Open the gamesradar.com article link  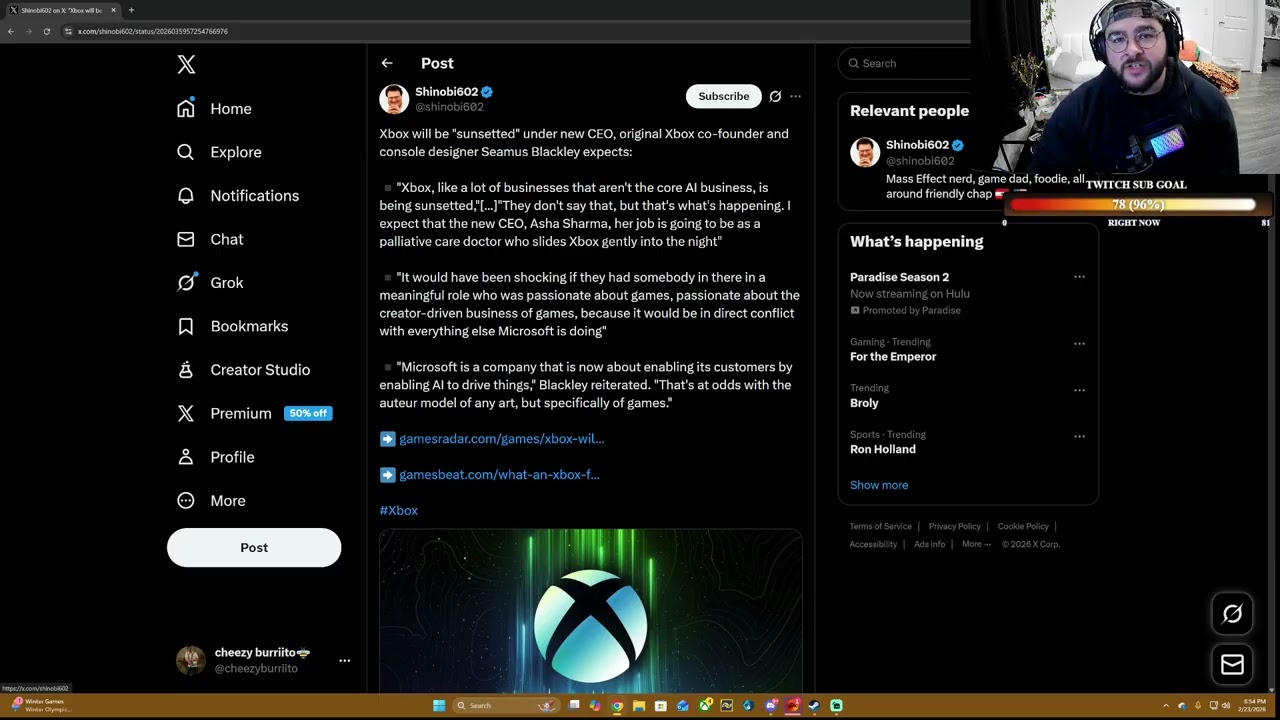point(501,439)
